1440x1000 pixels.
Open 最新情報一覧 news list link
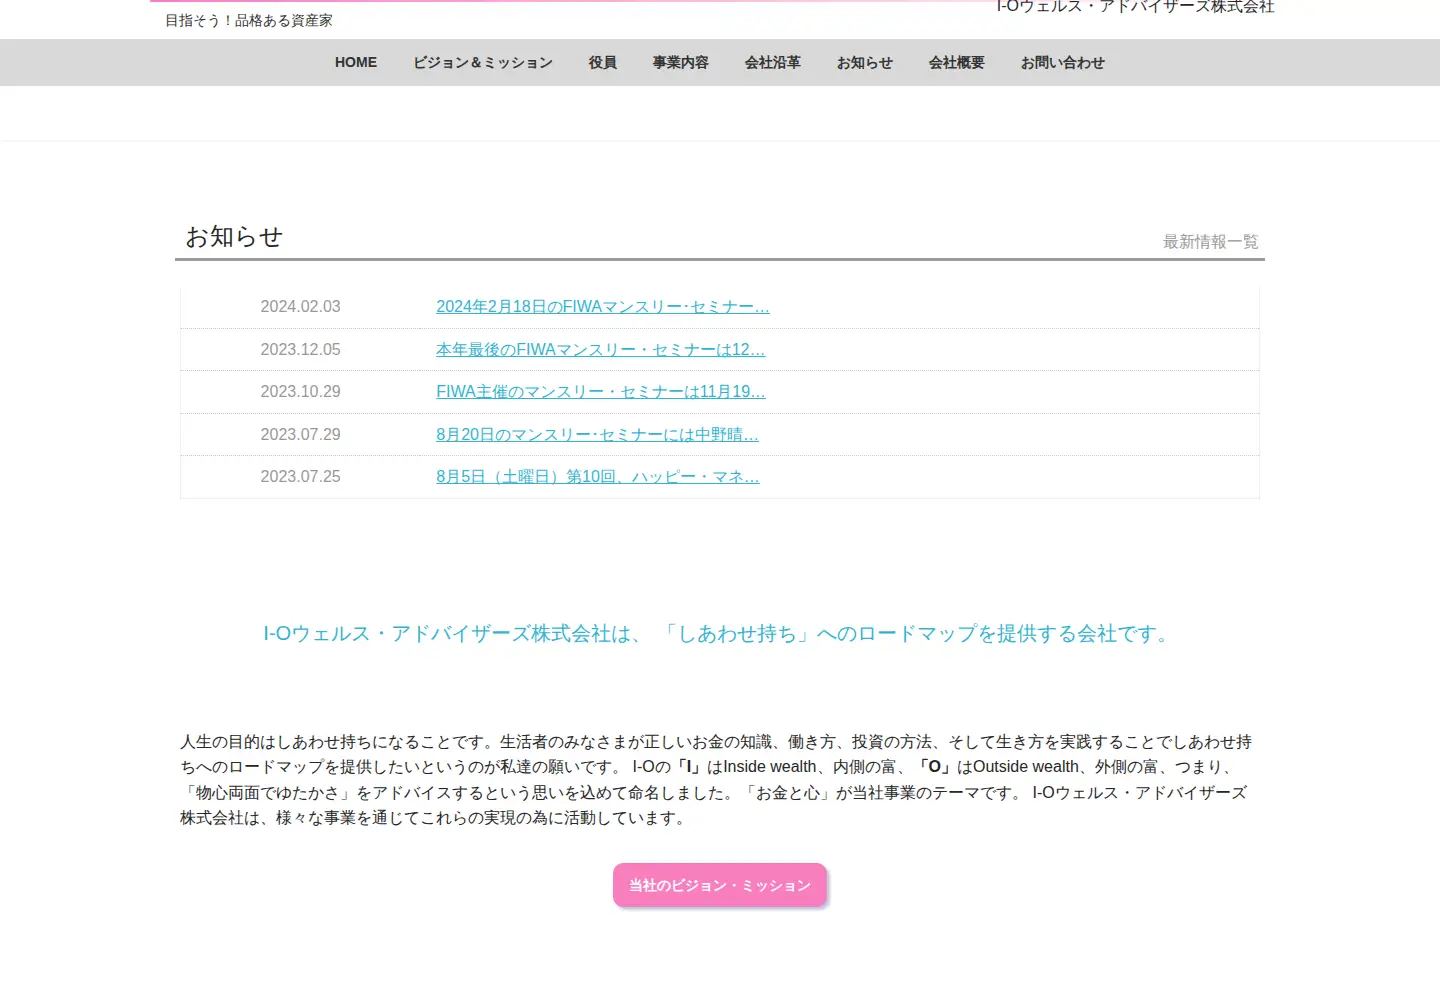(1211, 241)
